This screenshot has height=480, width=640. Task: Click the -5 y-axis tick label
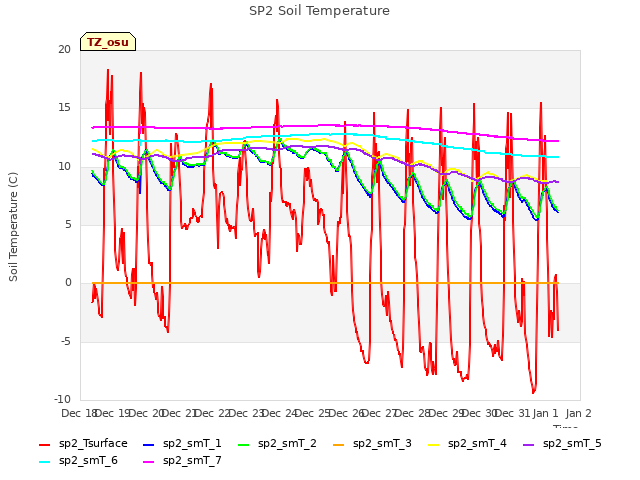[66, 341]
